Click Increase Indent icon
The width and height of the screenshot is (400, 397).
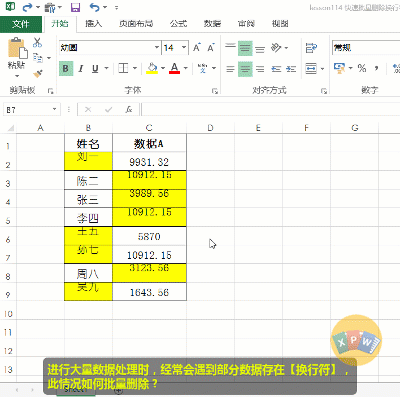[291, 69]
